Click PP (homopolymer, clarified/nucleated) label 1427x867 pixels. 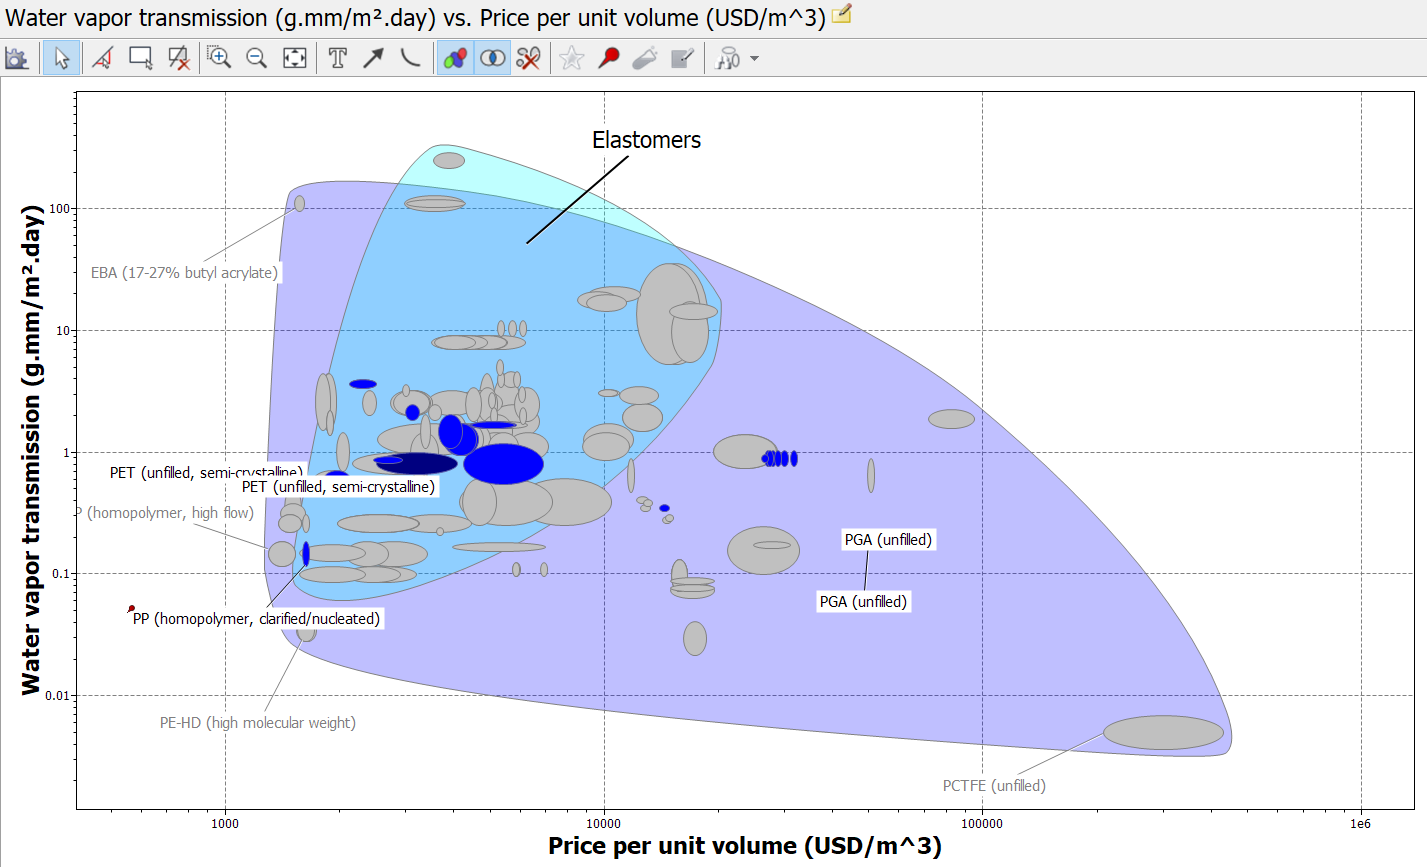257,618
